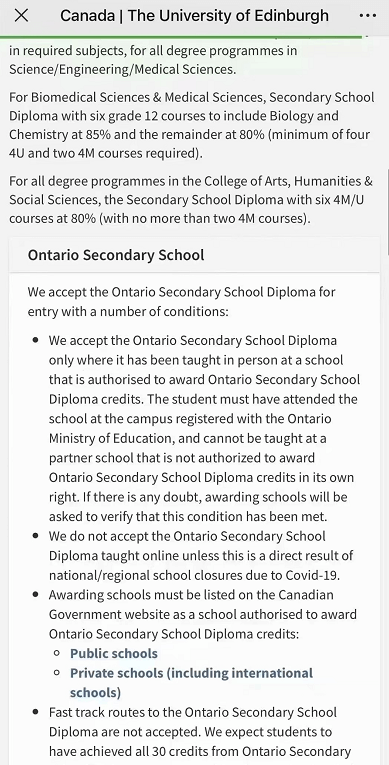Select the Biomedical Sciences & Medical Sciences paragraph

click(x=191, y=125)
